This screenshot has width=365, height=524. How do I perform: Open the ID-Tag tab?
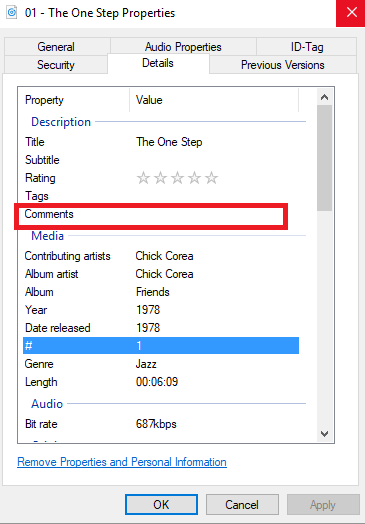point(307,47)
